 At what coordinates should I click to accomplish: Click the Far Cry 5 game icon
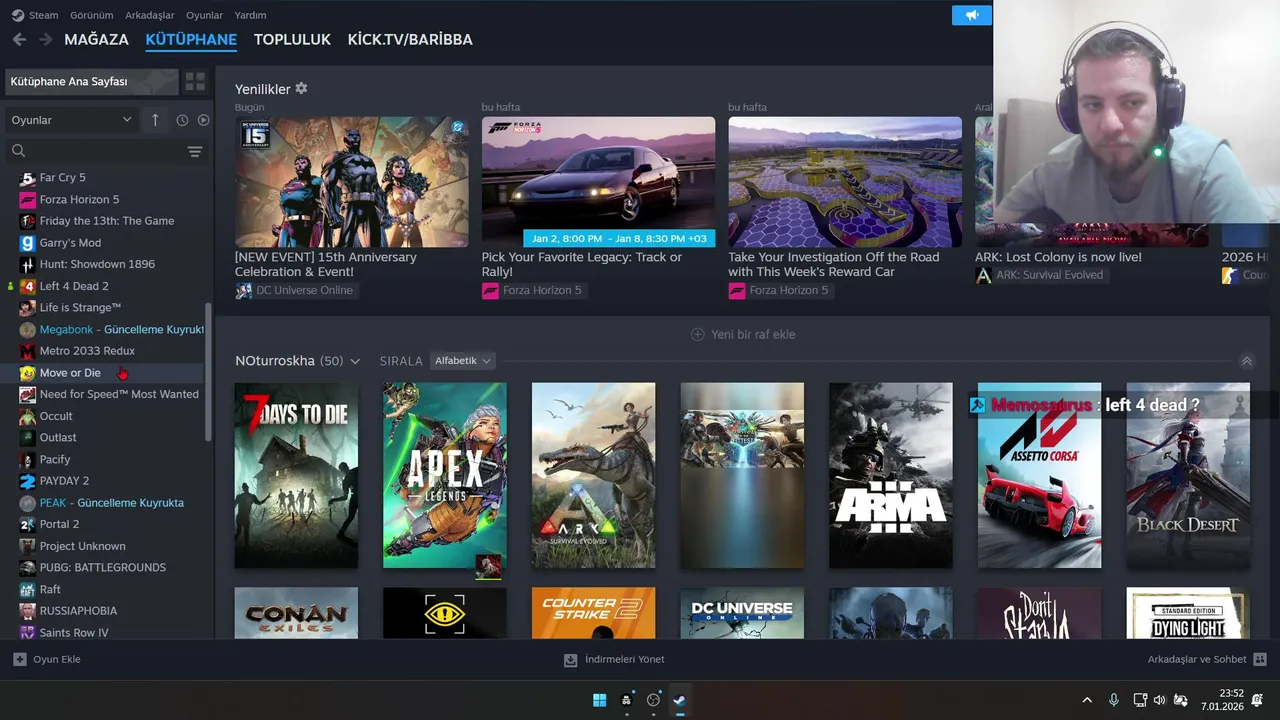pyautogui.click(x=28, y=178)
